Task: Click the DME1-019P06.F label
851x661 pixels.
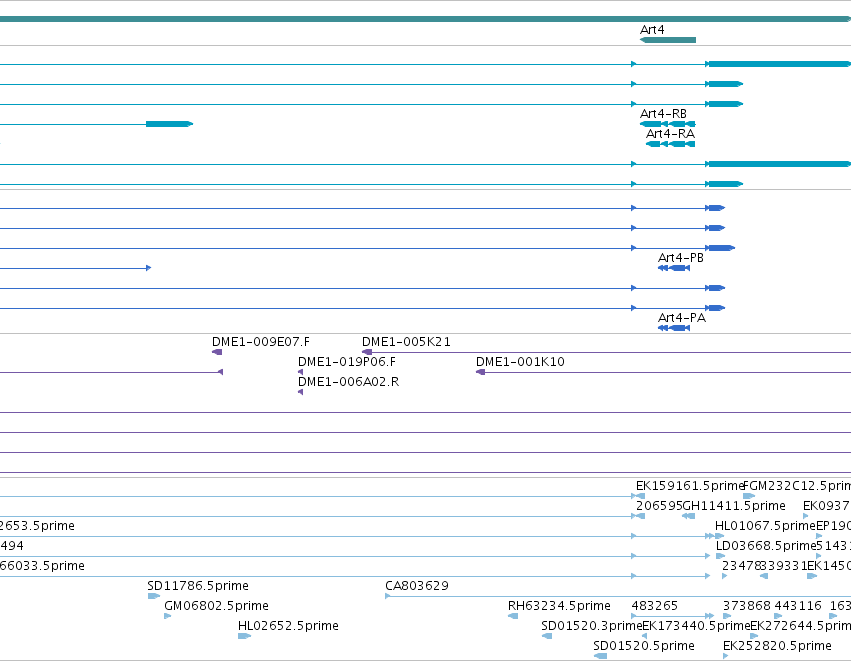Action: [x=347, y=362]
